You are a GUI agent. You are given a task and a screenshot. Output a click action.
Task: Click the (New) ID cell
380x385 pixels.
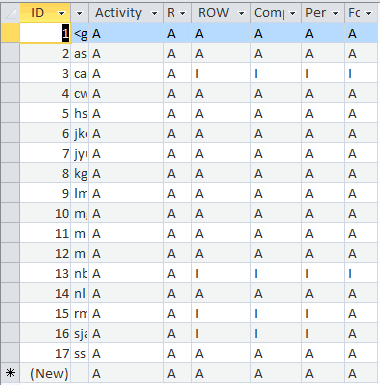(45, 373)
